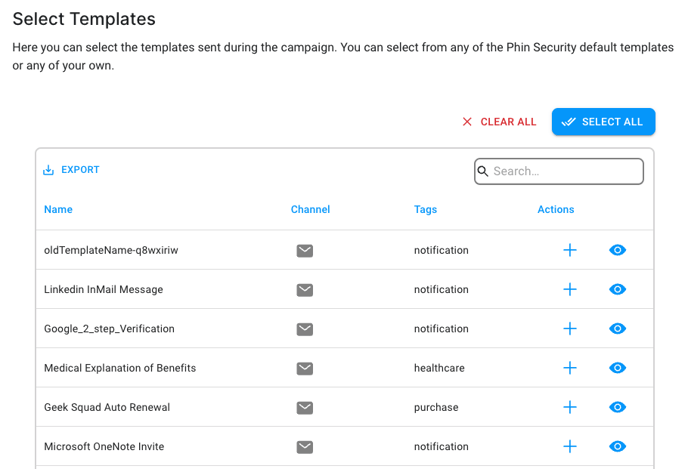Add the oldTemplateName-q8wxiriw template with plus icon
688x469 pixels.
tap(570, 250)
